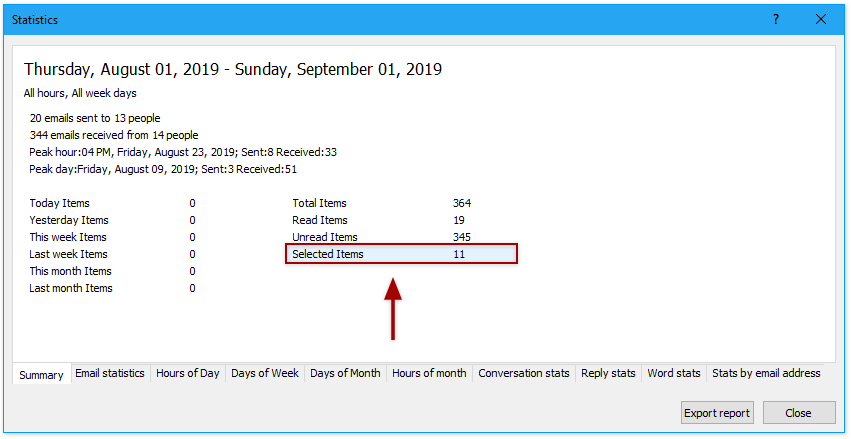Select the highlighted Selected Items row
This screenshot has width=851, height=439.
tap(401, 254)
